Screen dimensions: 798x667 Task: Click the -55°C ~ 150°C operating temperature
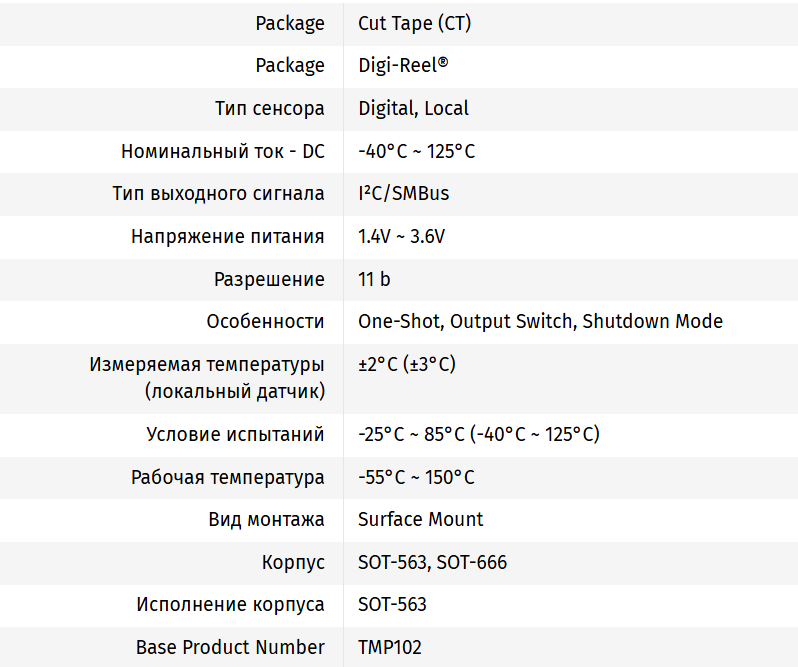click(x=416, y=477)
